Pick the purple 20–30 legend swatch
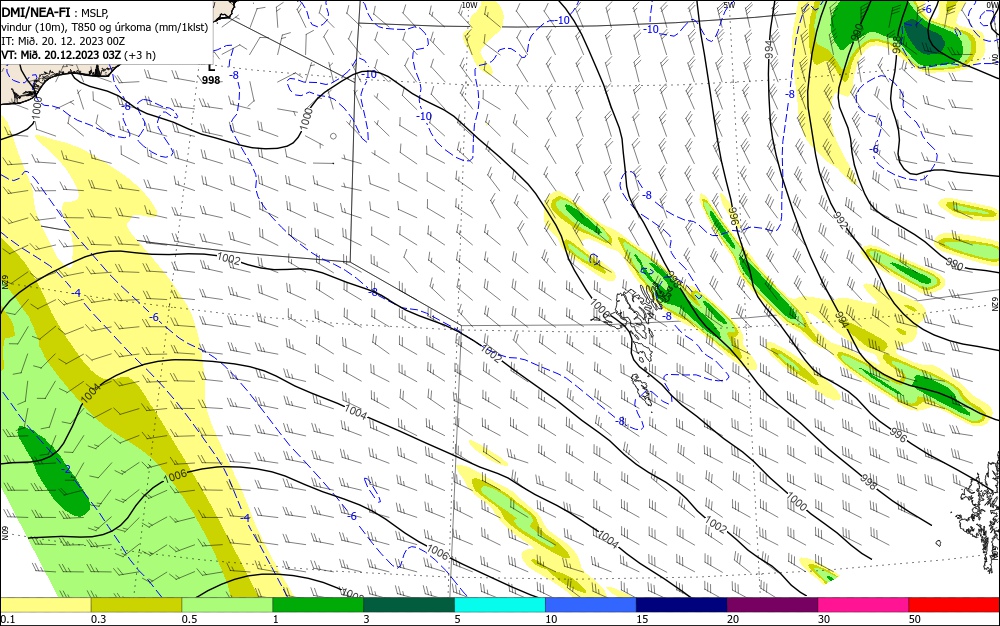This screenshot has height=626, width=1000. (772, 605)
